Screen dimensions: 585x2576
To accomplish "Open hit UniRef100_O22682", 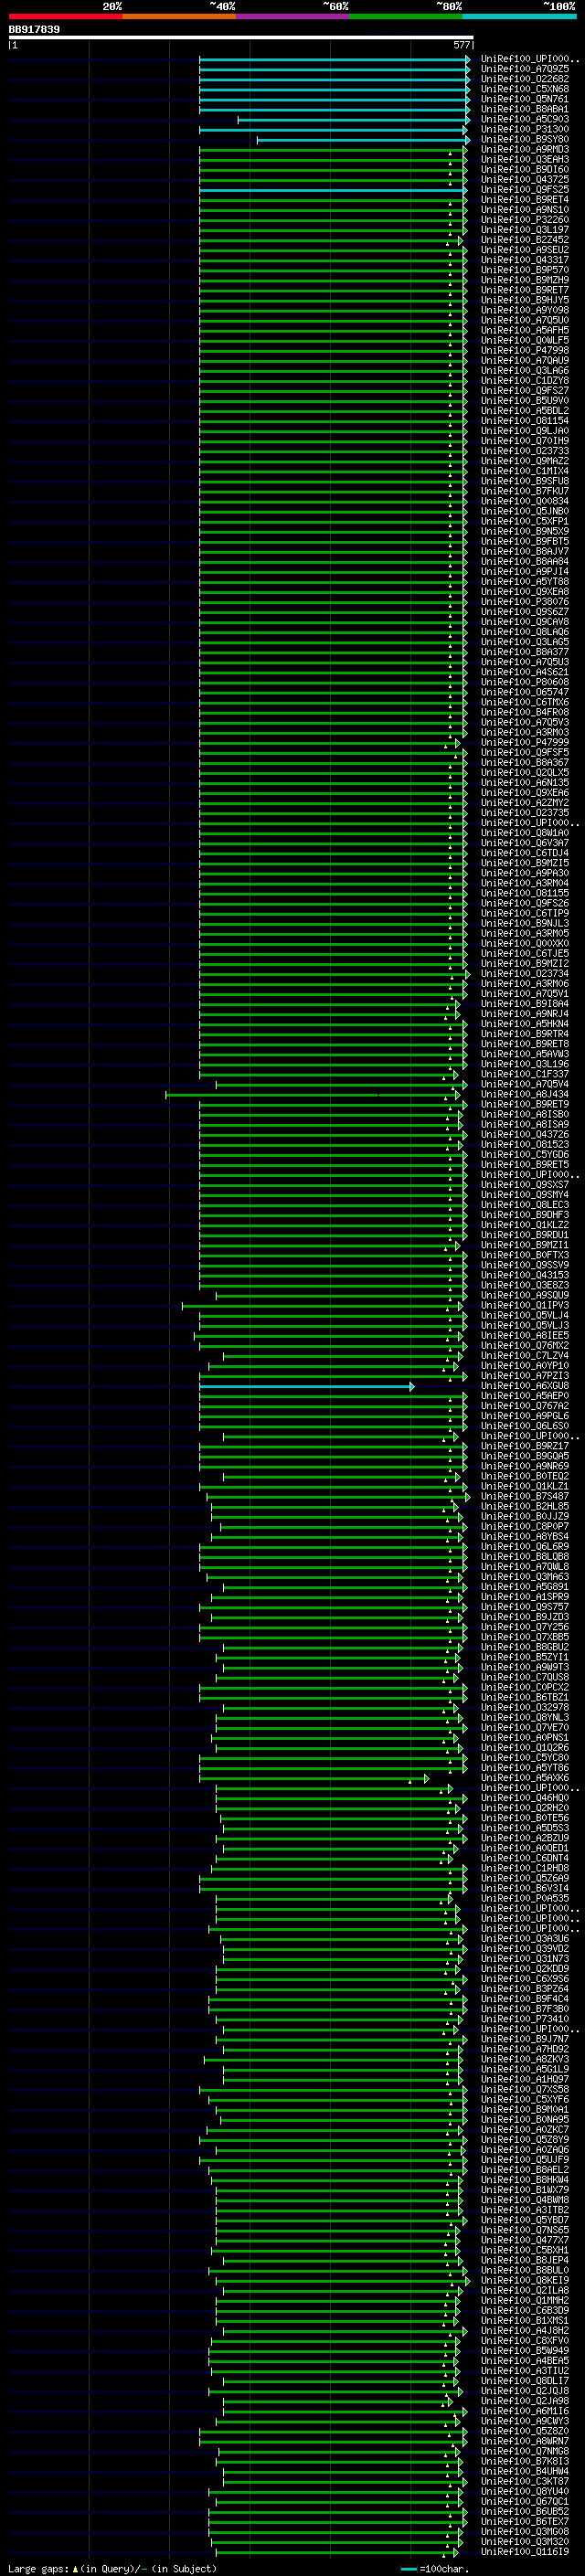I will [x=525, y=79].
